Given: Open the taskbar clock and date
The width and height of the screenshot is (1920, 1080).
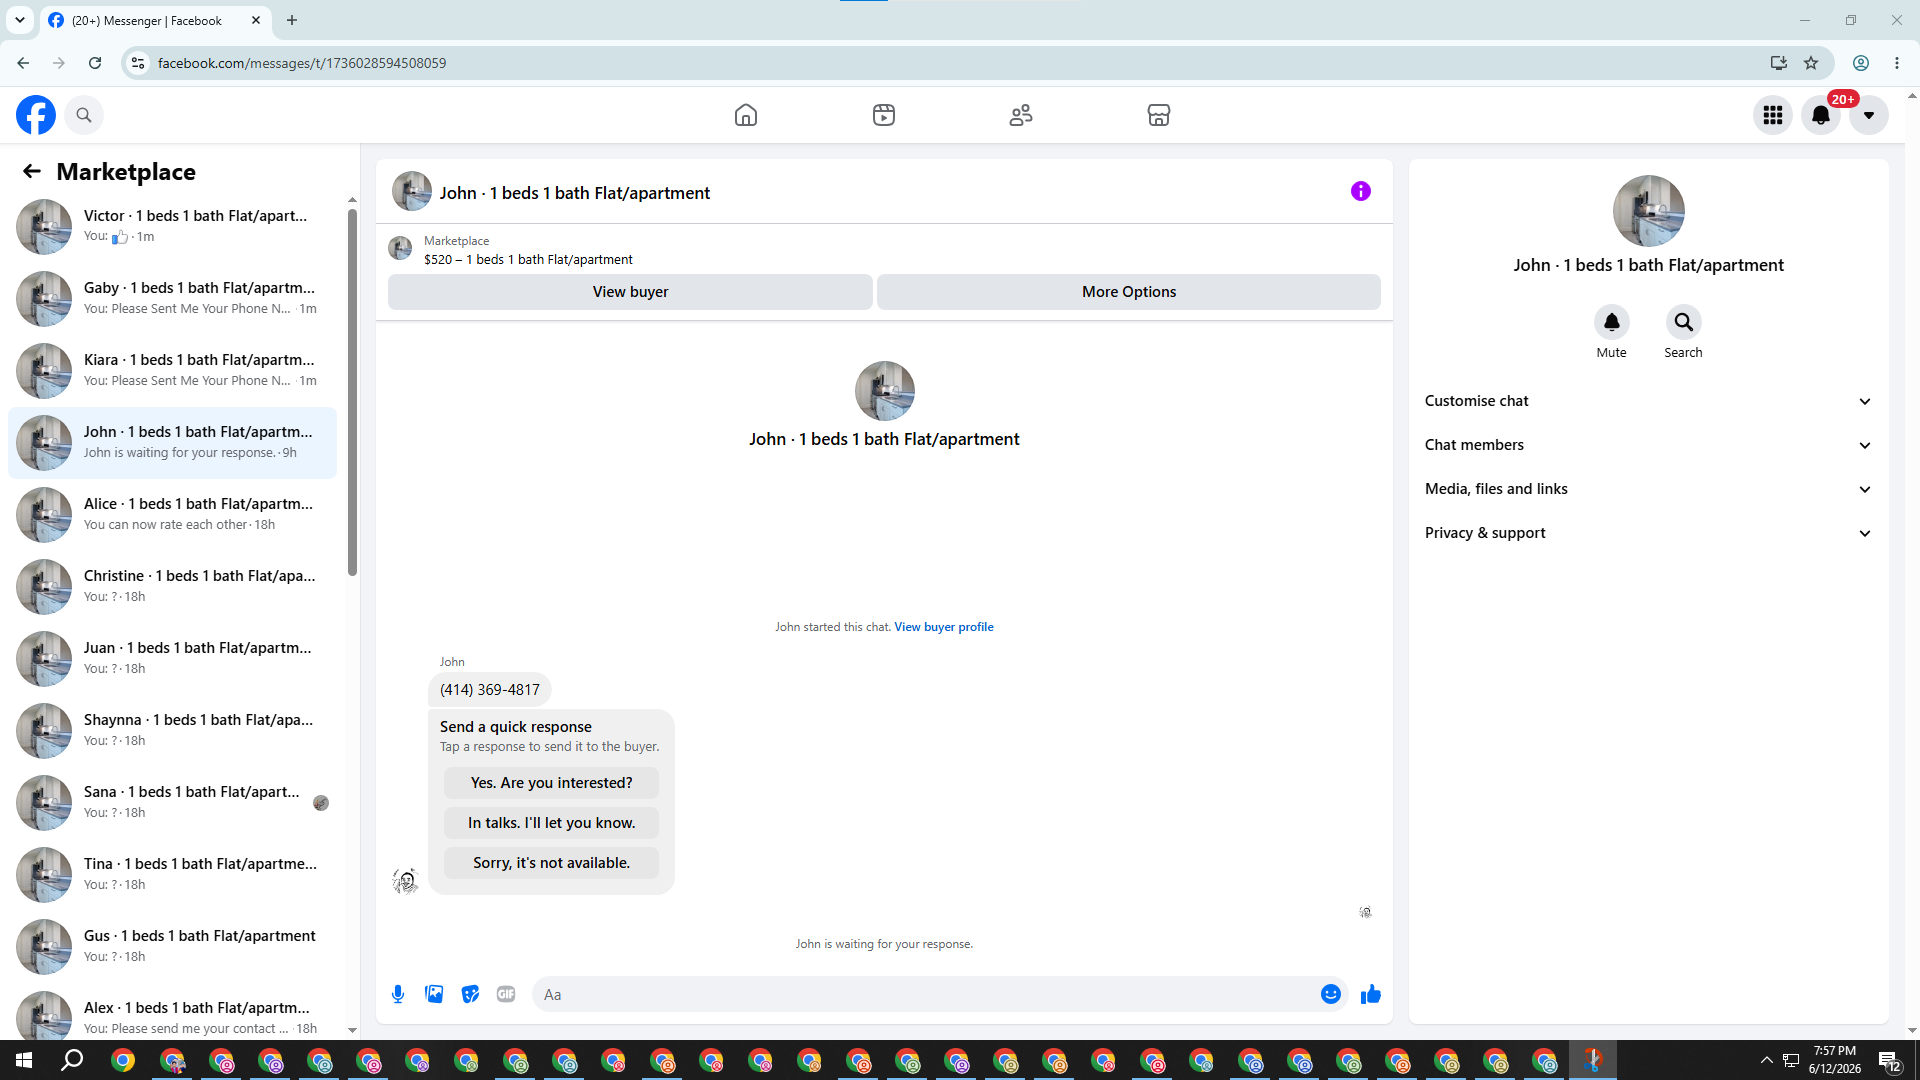Looking at the screenshot, I should pos(1835,1060).
